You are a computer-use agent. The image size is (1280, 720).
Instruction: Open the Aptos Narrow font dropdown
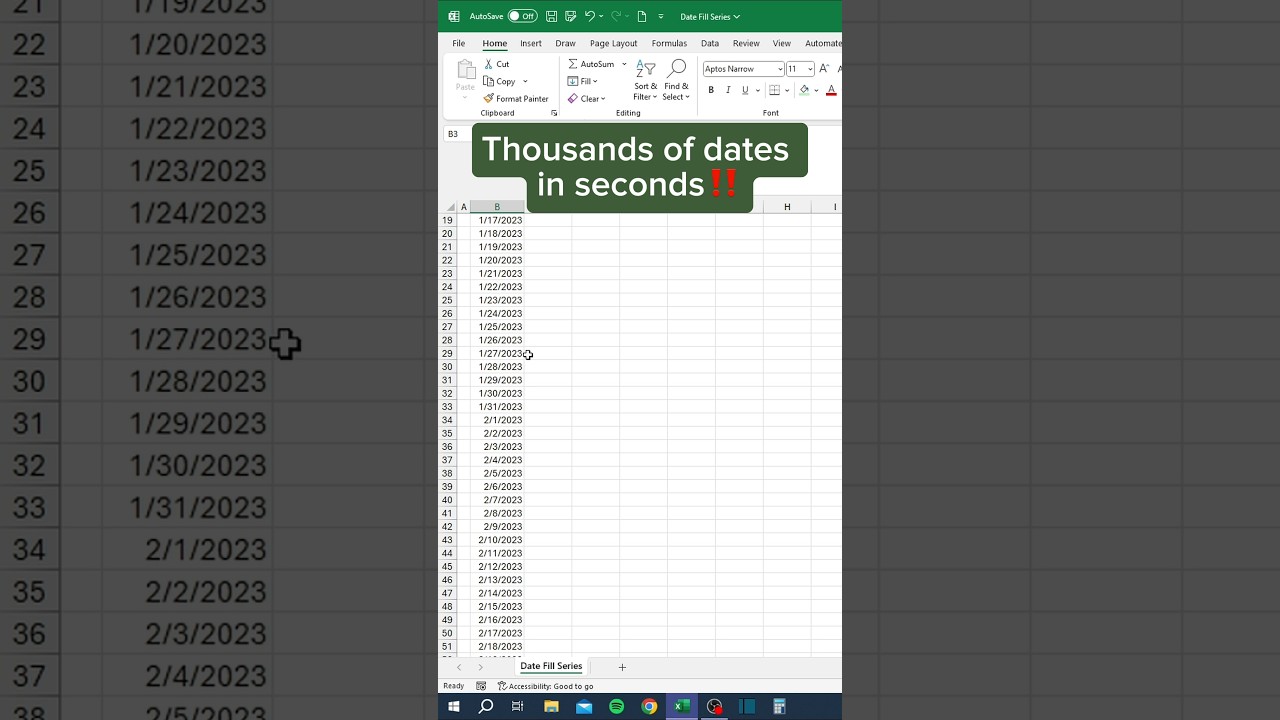779,68
